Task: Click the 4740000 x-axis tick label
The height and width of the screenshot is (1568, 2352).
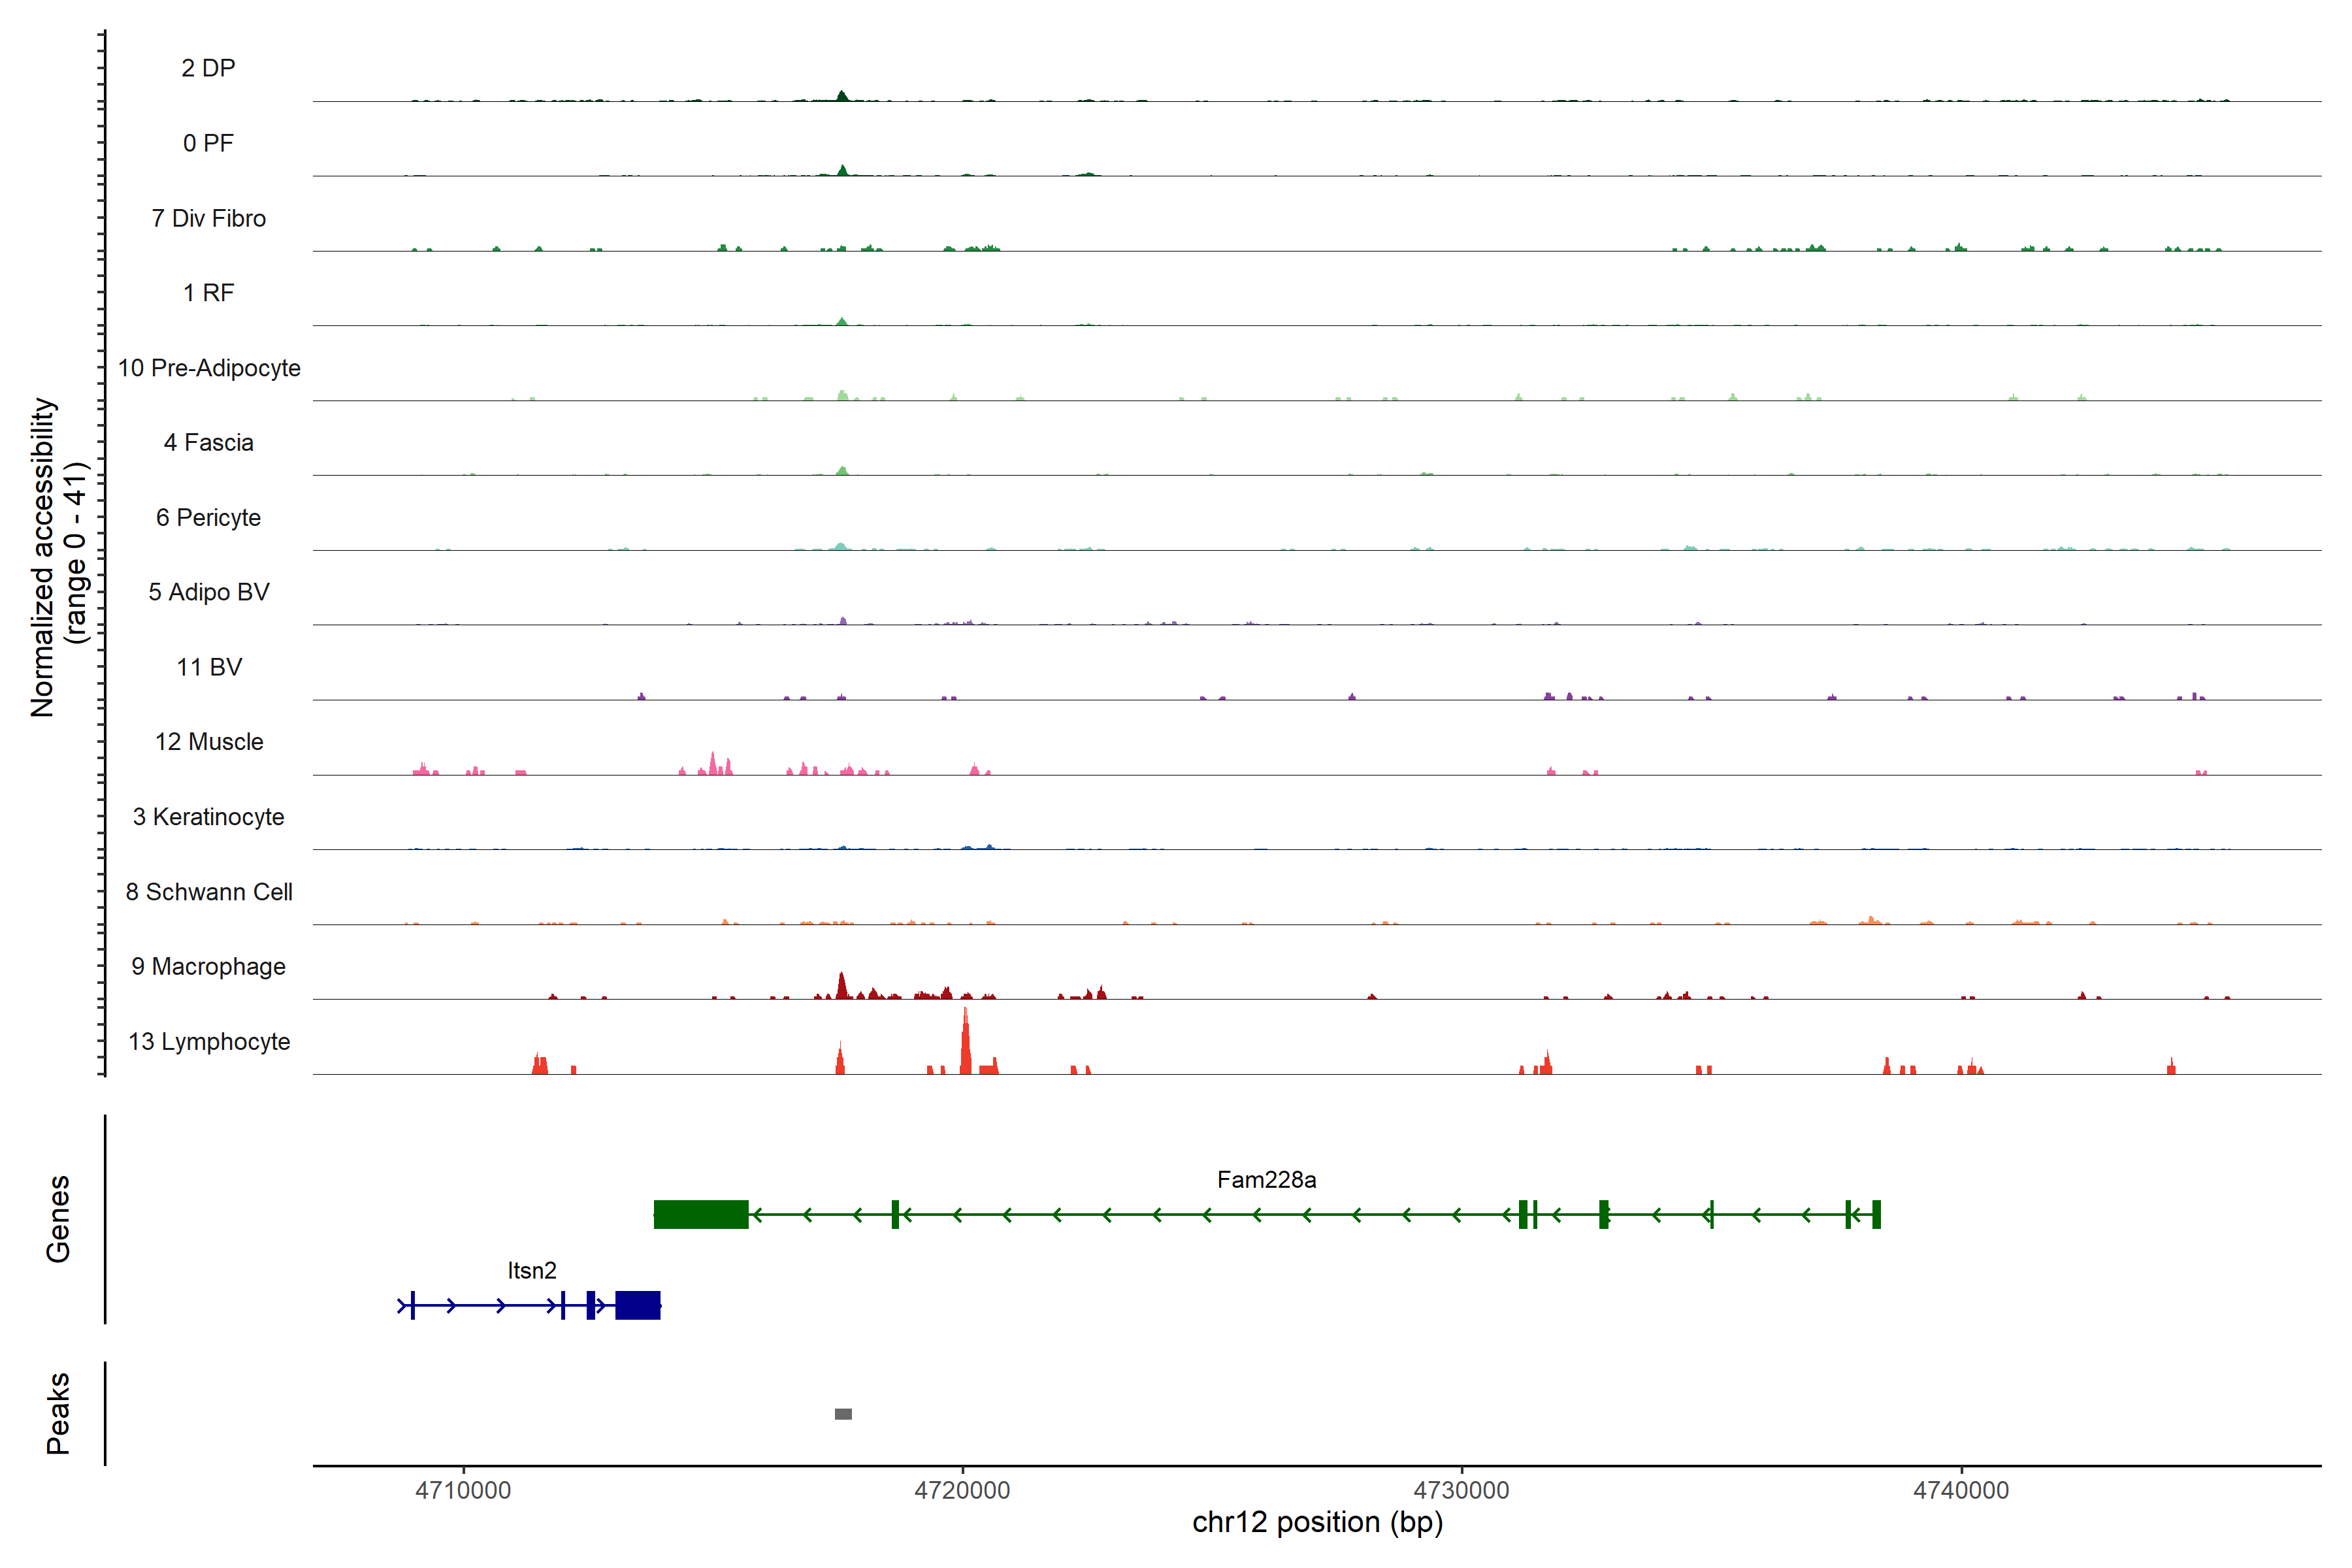Action: pyautogui.click(x=1960, y=1490)
